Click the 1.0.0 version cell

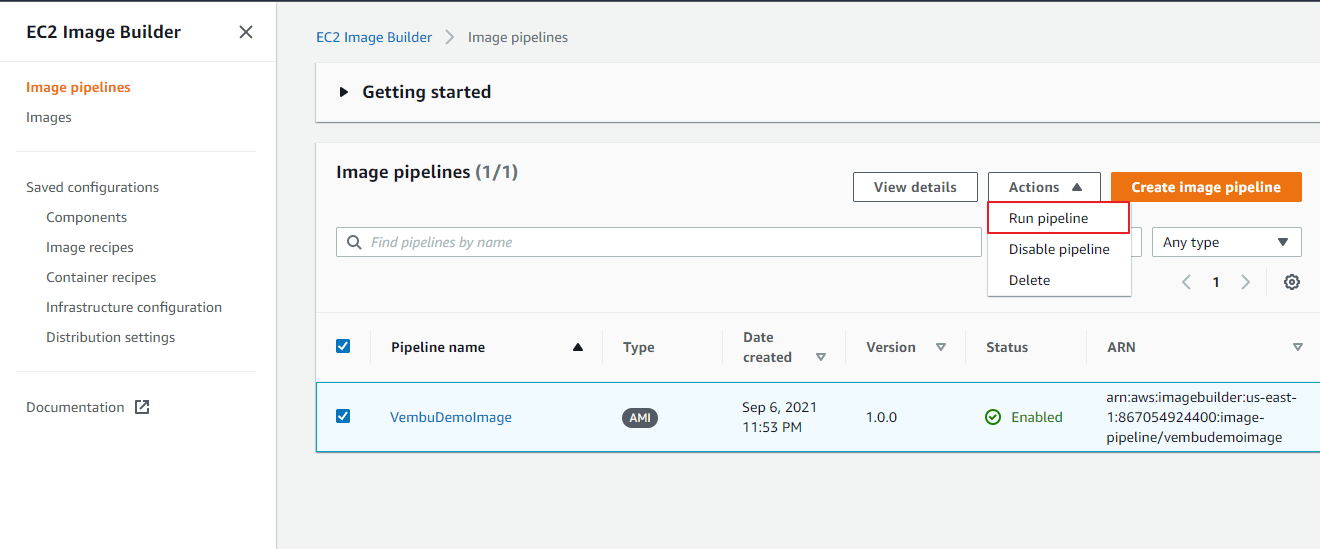[882, 417]
